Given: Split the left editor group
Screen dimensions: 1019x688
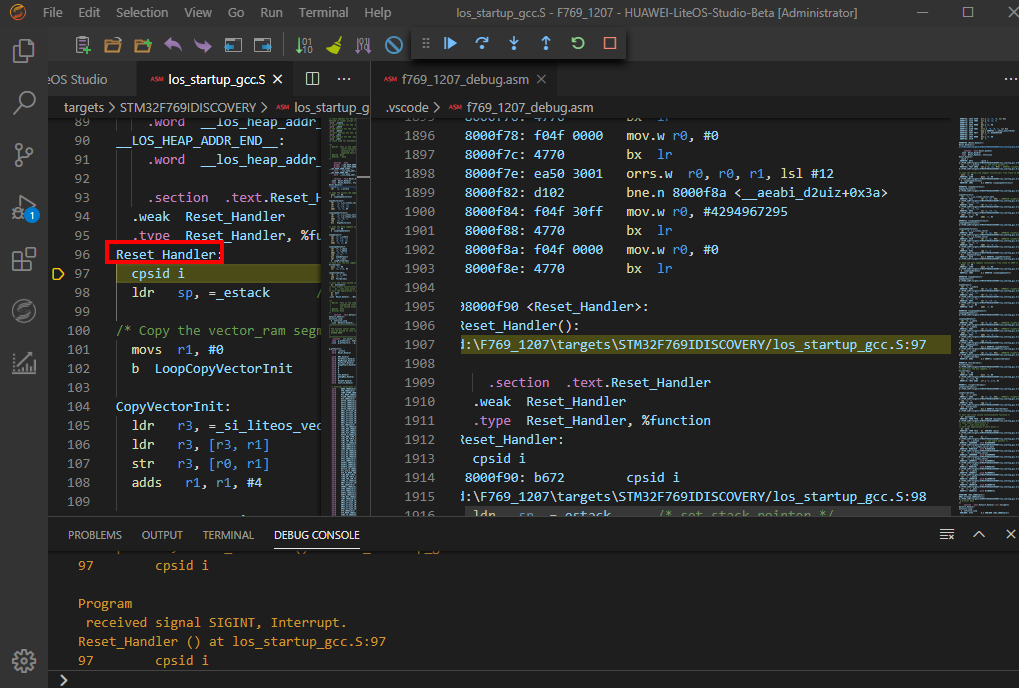Looking at the screenshot, I should pos(312,79).
